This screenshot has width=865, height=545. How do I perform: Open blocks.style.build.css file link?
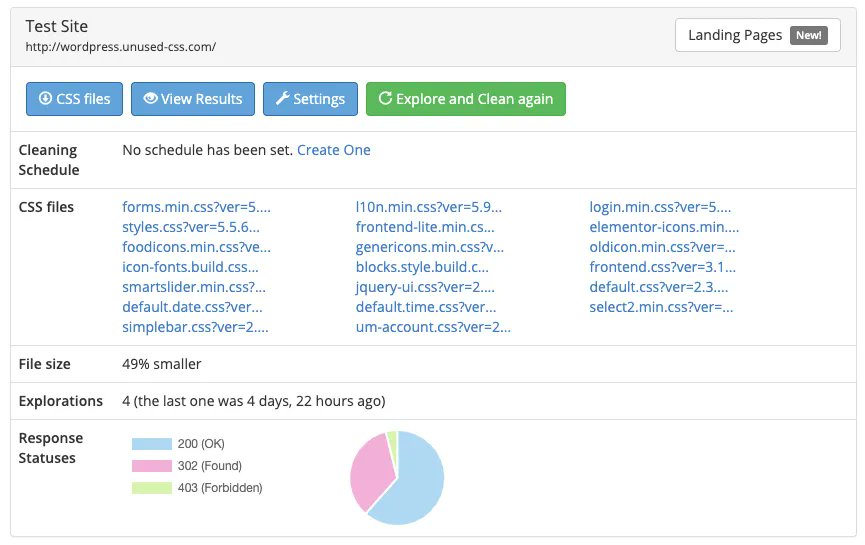[x=422, y=267]
